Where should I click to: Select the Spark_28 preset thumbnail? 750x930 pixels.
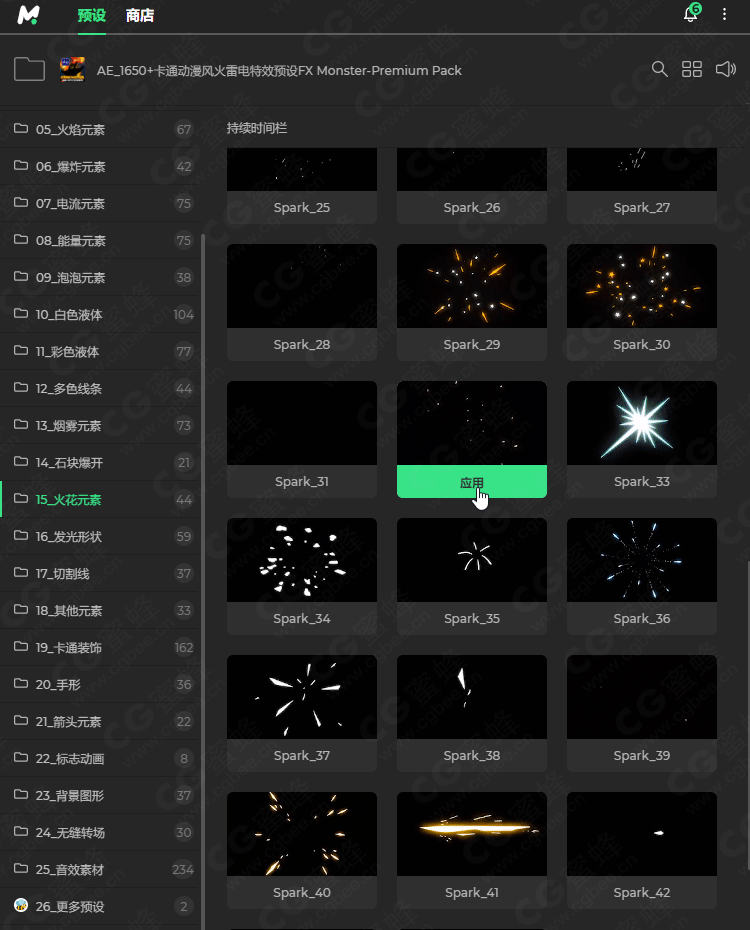click(302, 286)
